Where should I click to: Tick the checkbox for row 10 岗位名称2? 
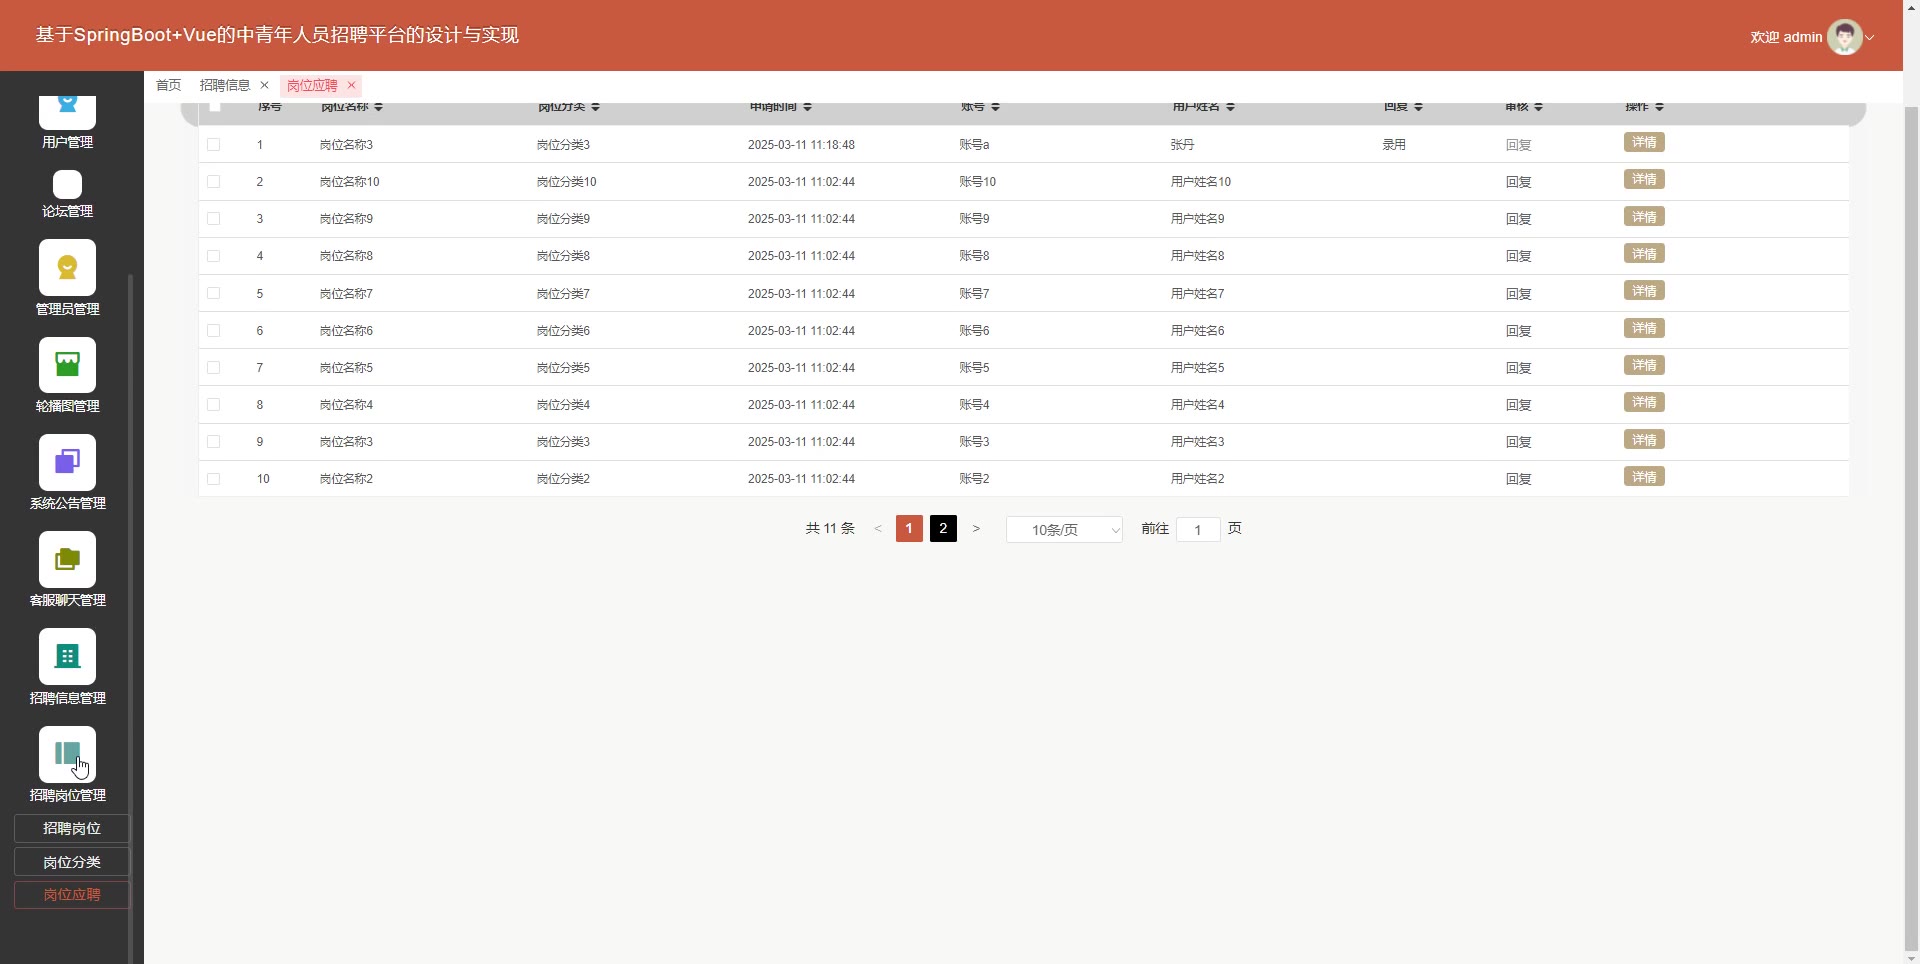pos(213,479)
